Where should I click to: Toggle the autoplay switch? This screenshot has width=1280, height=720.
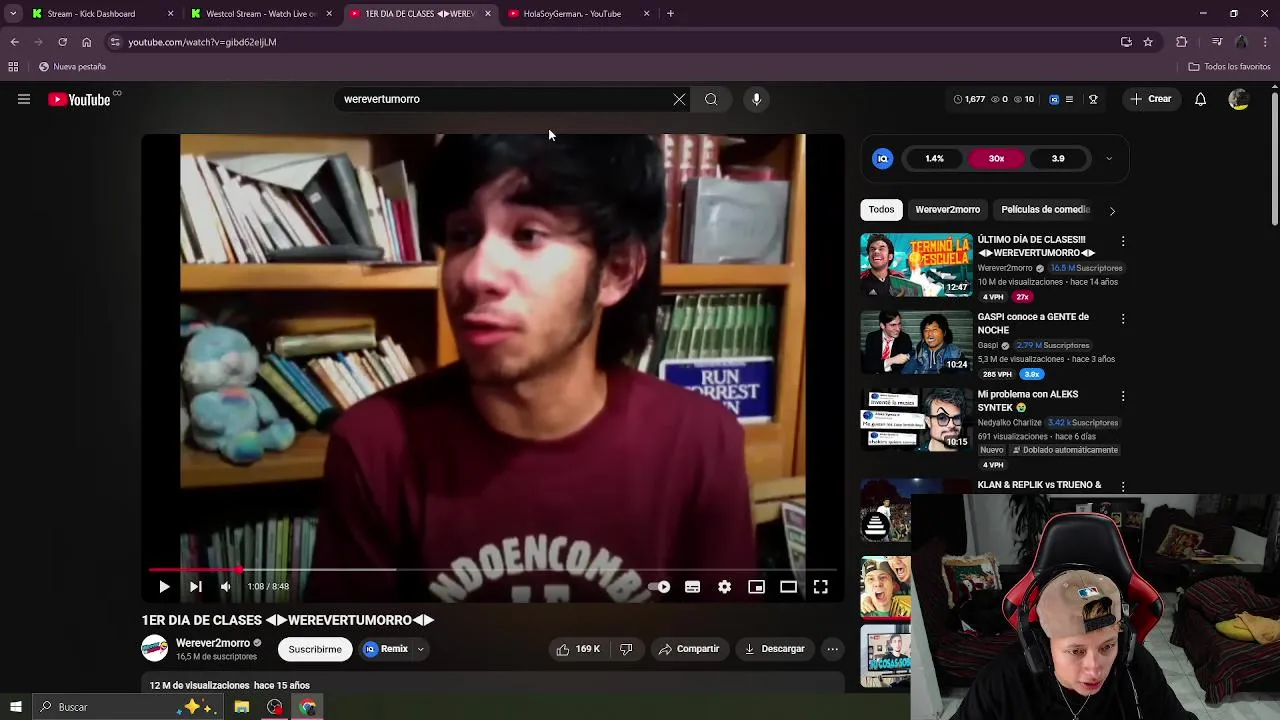(x=659, y=587)
